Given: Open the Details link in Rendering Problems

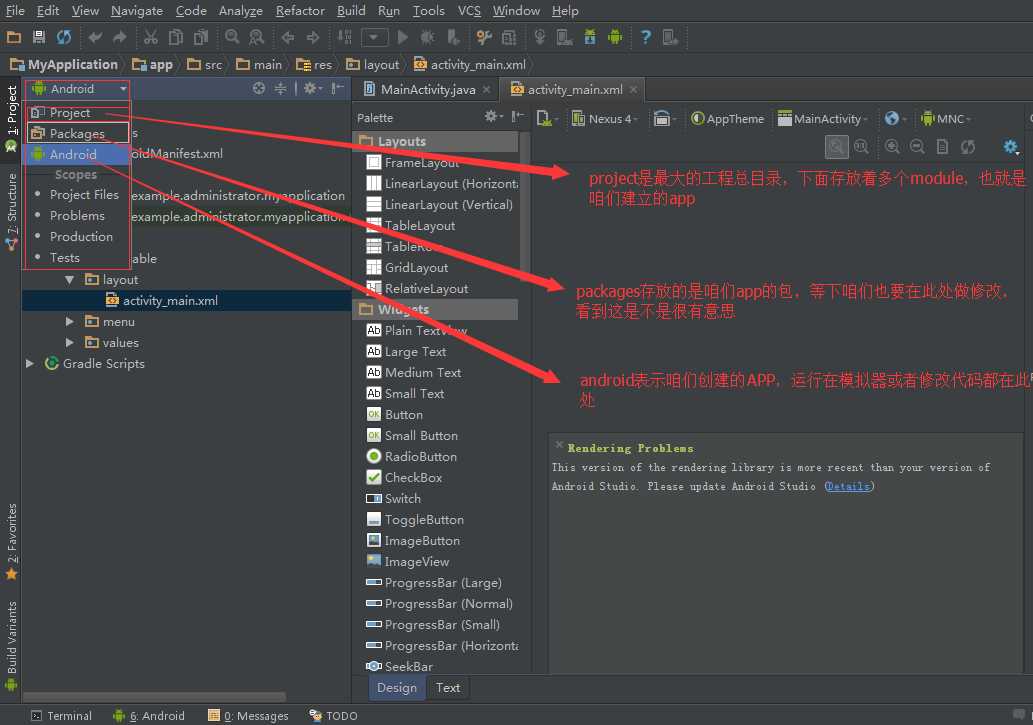Looking at the screenshot, I should pos(849,486).
